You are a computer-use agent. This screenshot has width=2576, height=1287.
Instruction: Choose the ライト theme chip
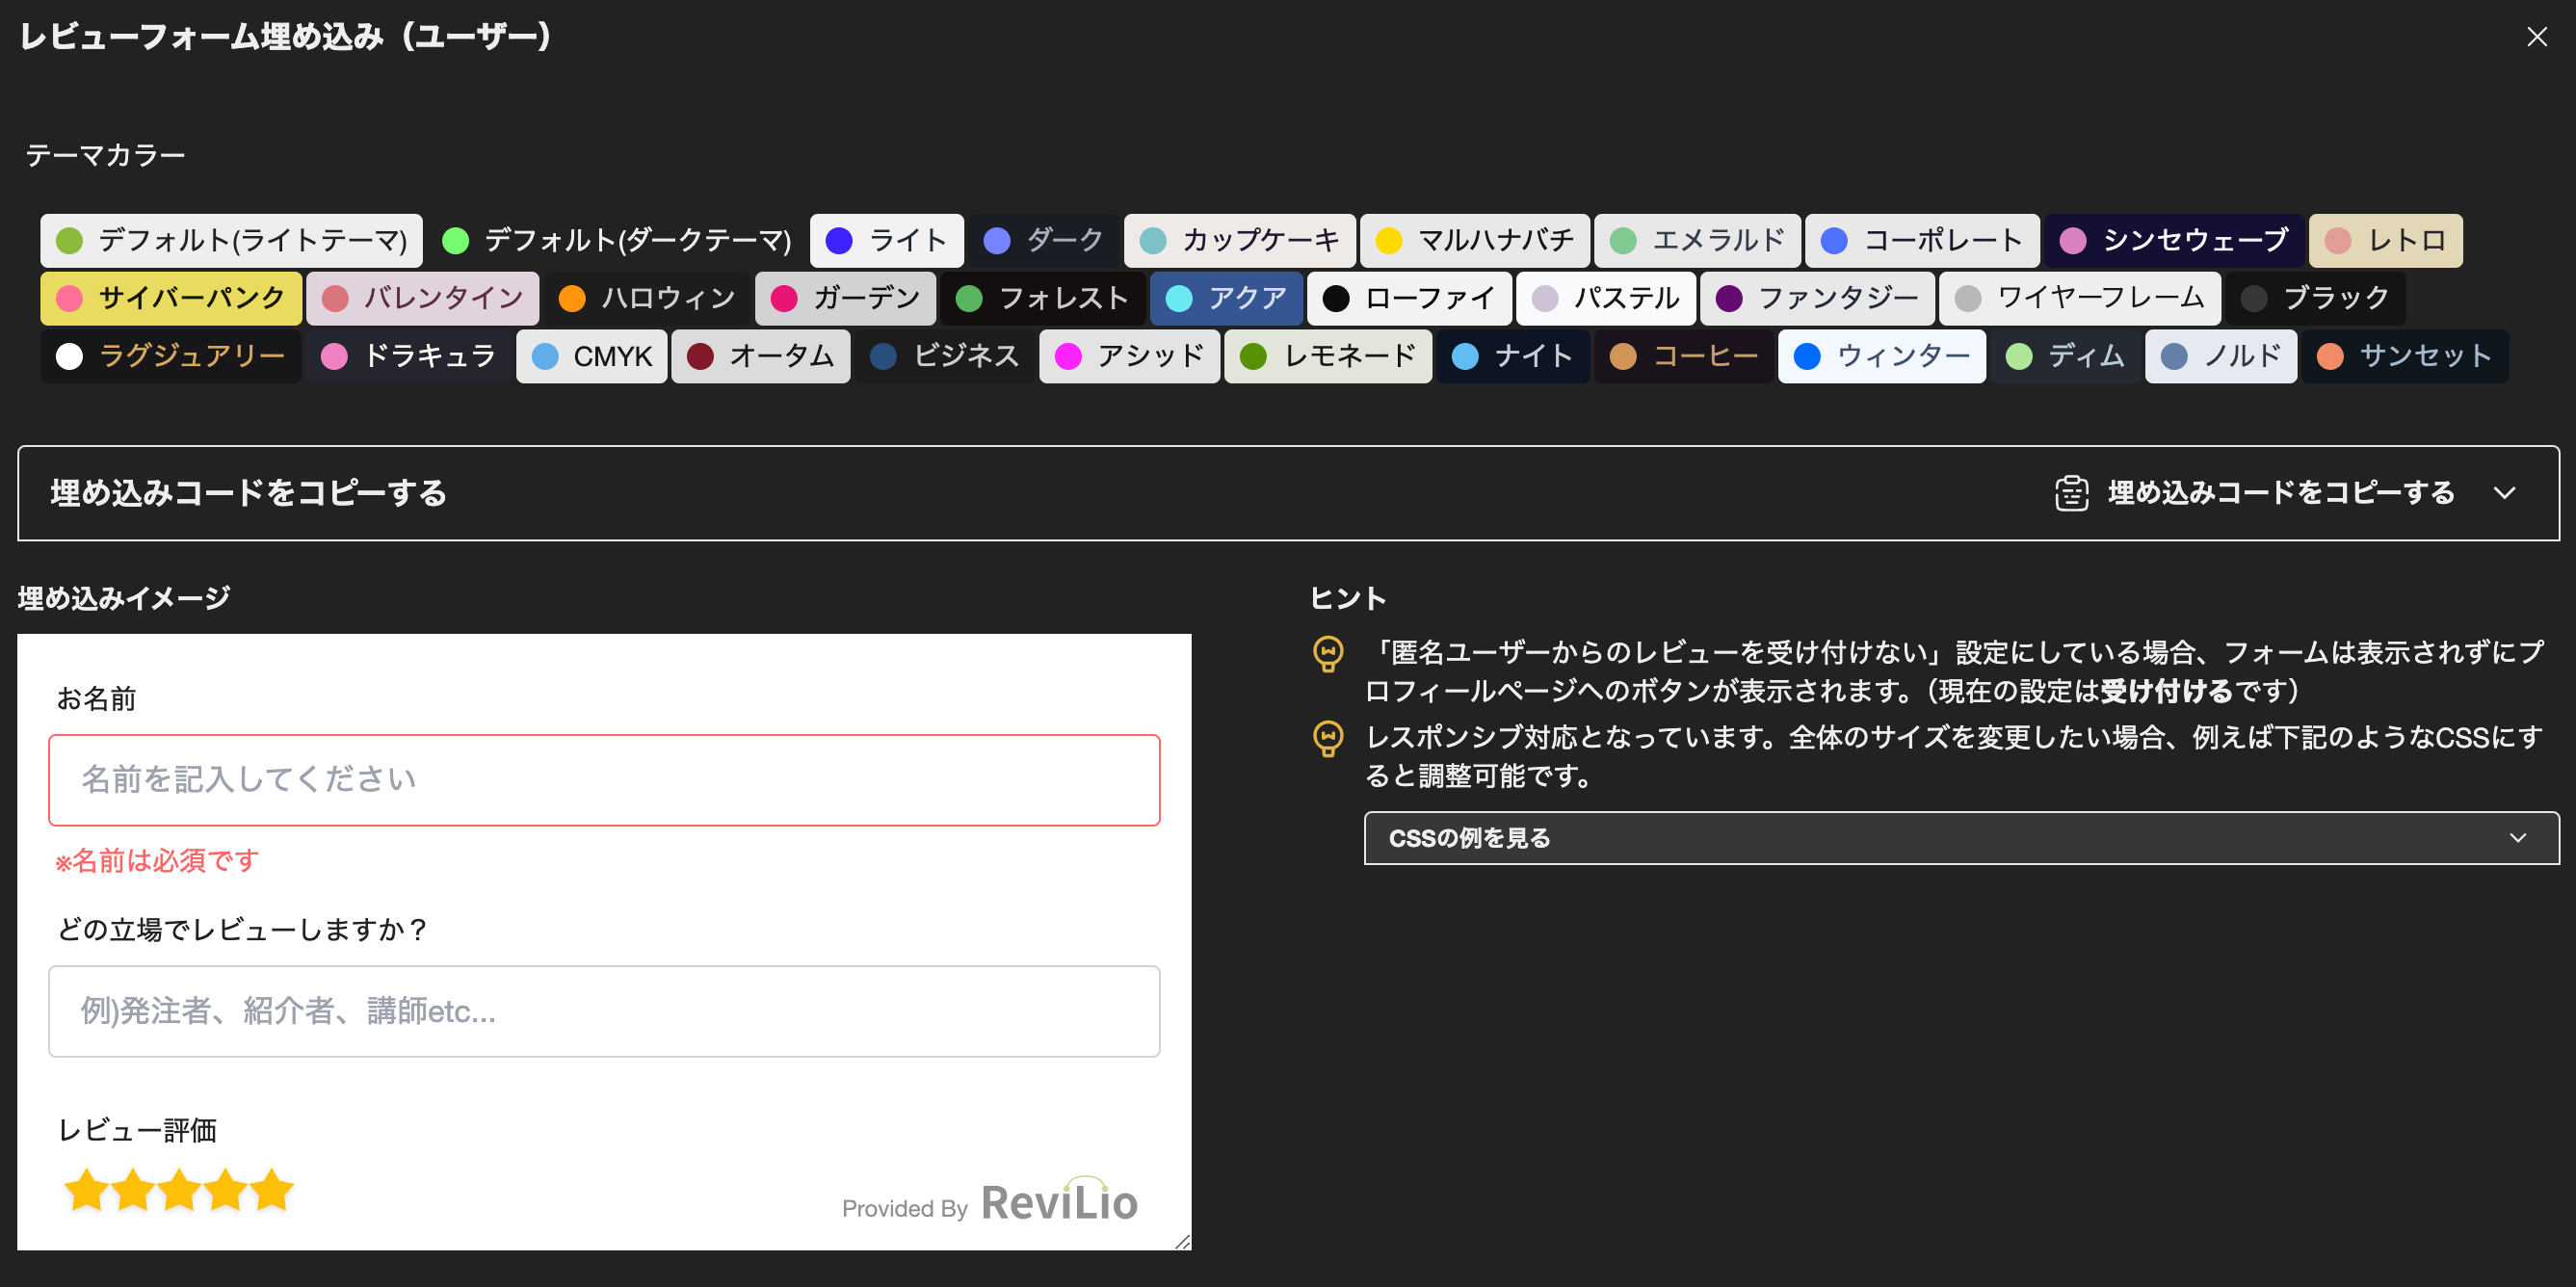click(886, 240)
